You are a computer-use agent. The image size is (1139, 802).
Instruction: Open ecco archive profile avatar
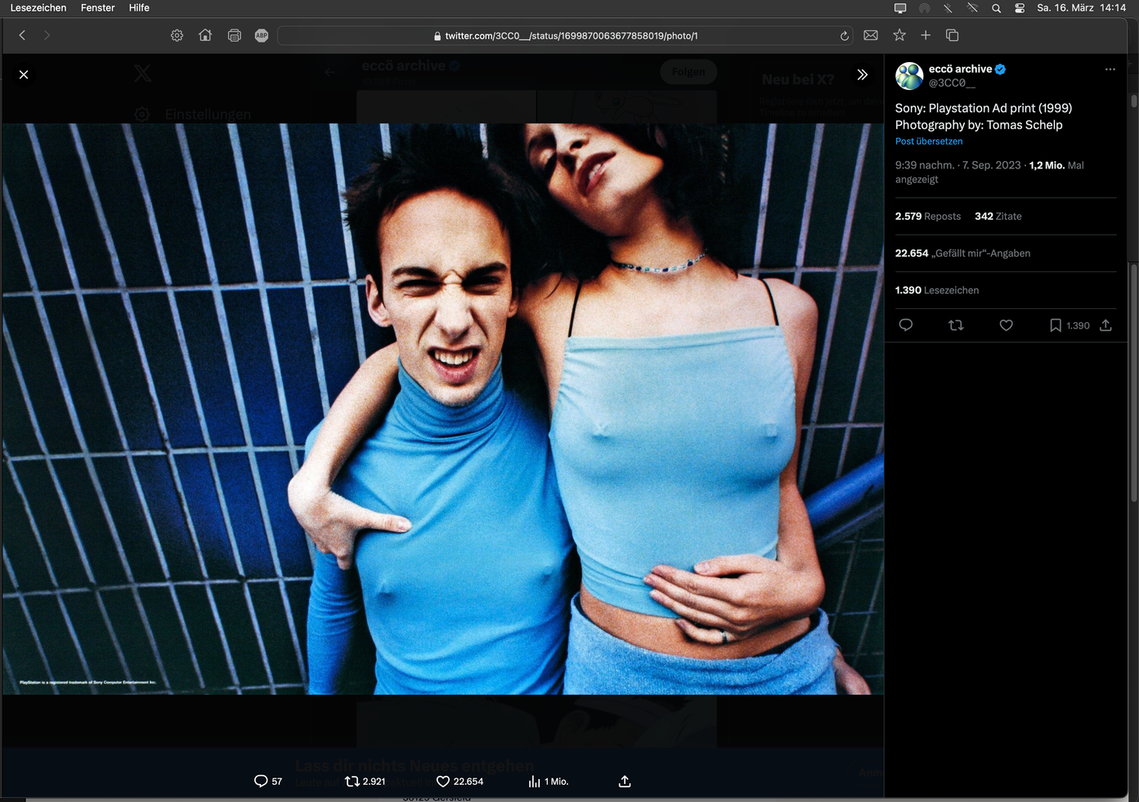coord(909,76)
